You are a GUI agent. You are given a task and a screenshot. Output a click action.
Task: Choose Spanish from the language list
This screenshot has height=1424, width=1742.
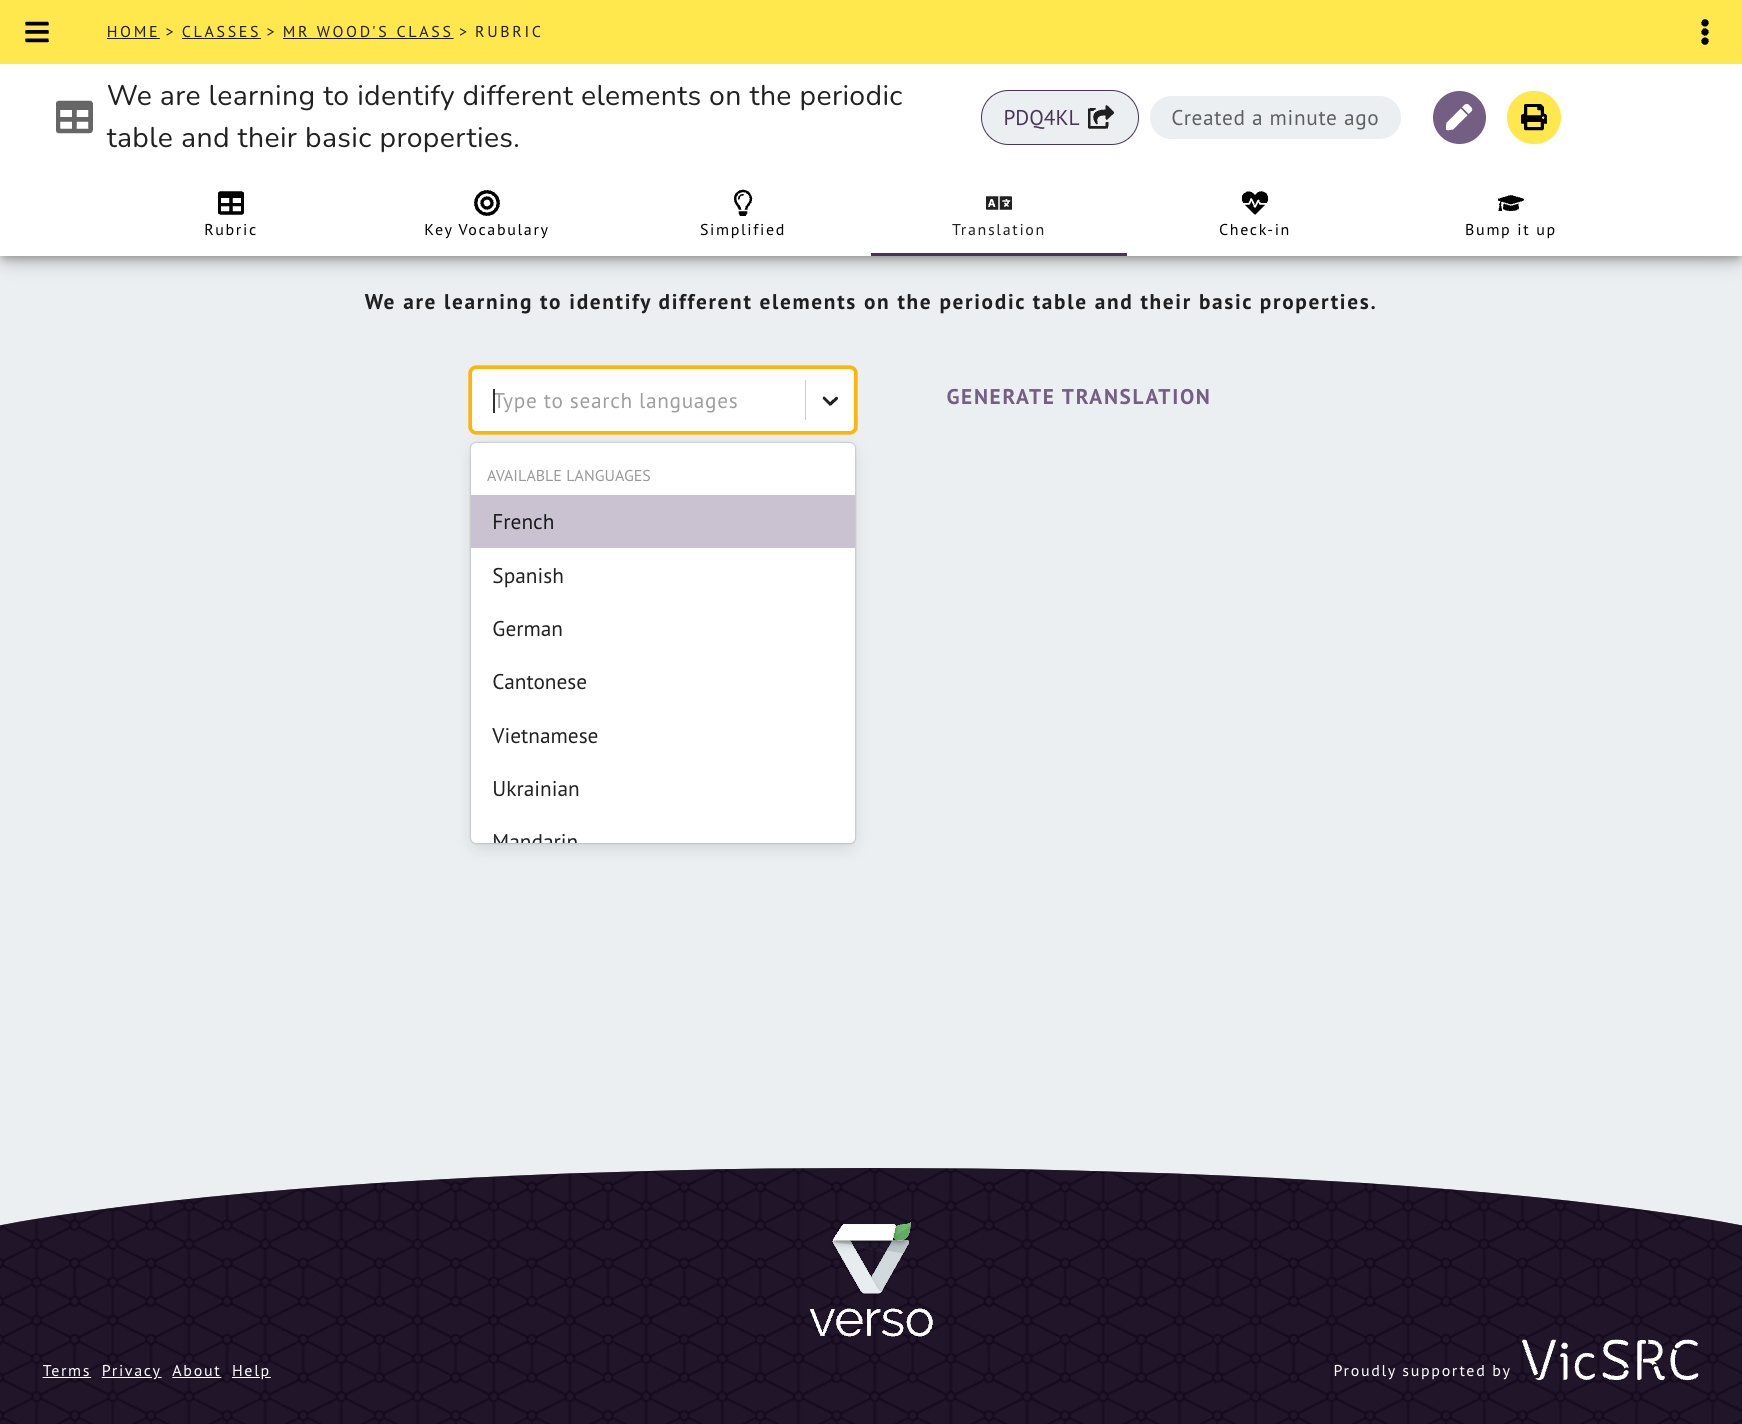tap(663, 576)
